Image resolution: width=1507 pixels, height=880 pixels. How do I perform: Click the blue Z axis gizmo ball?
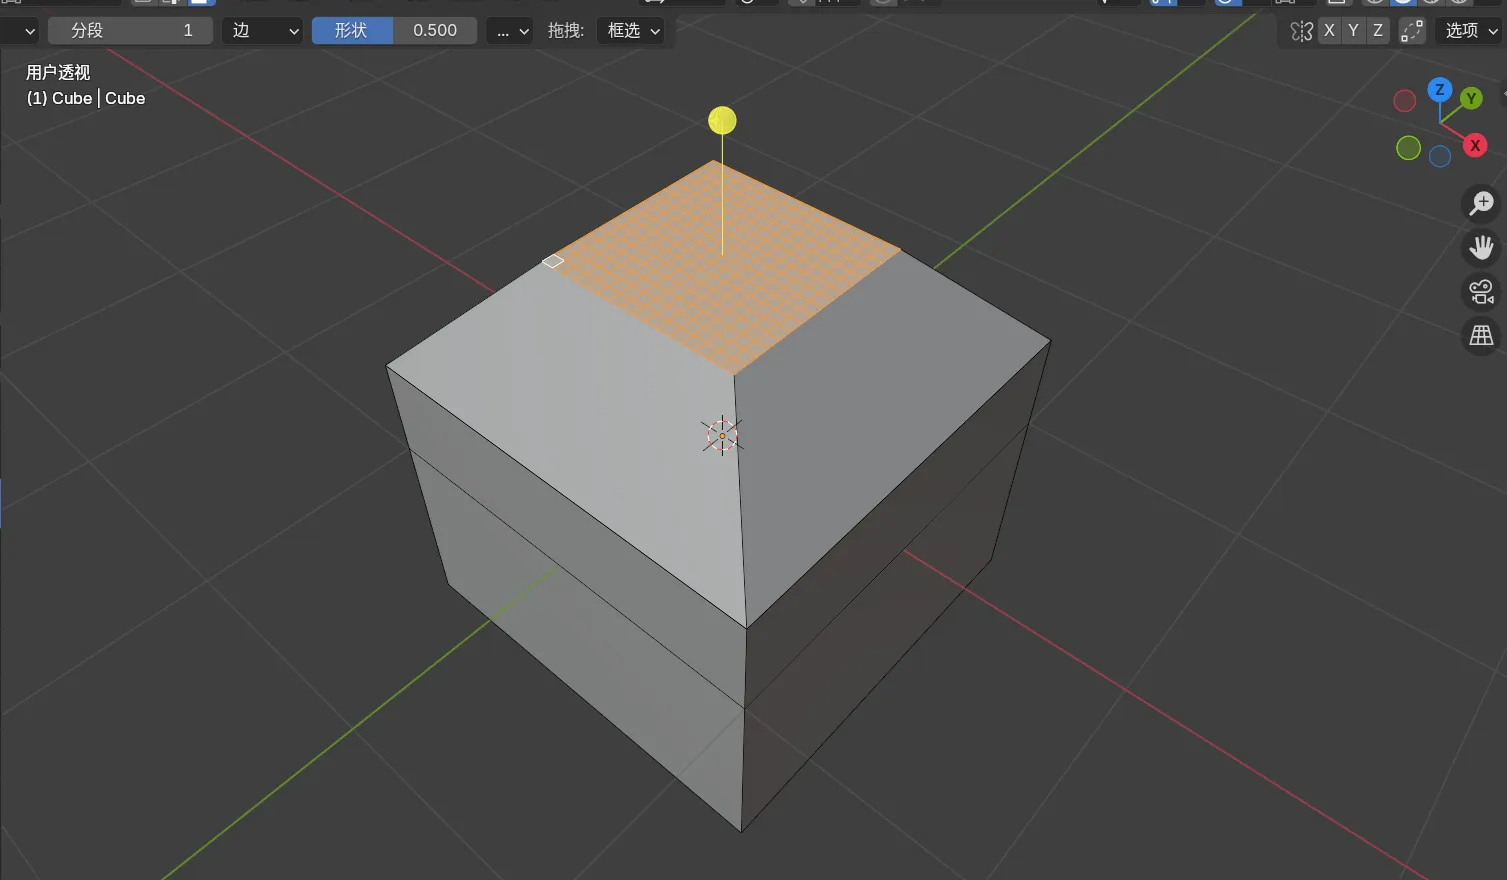(x=1439, y=90)
